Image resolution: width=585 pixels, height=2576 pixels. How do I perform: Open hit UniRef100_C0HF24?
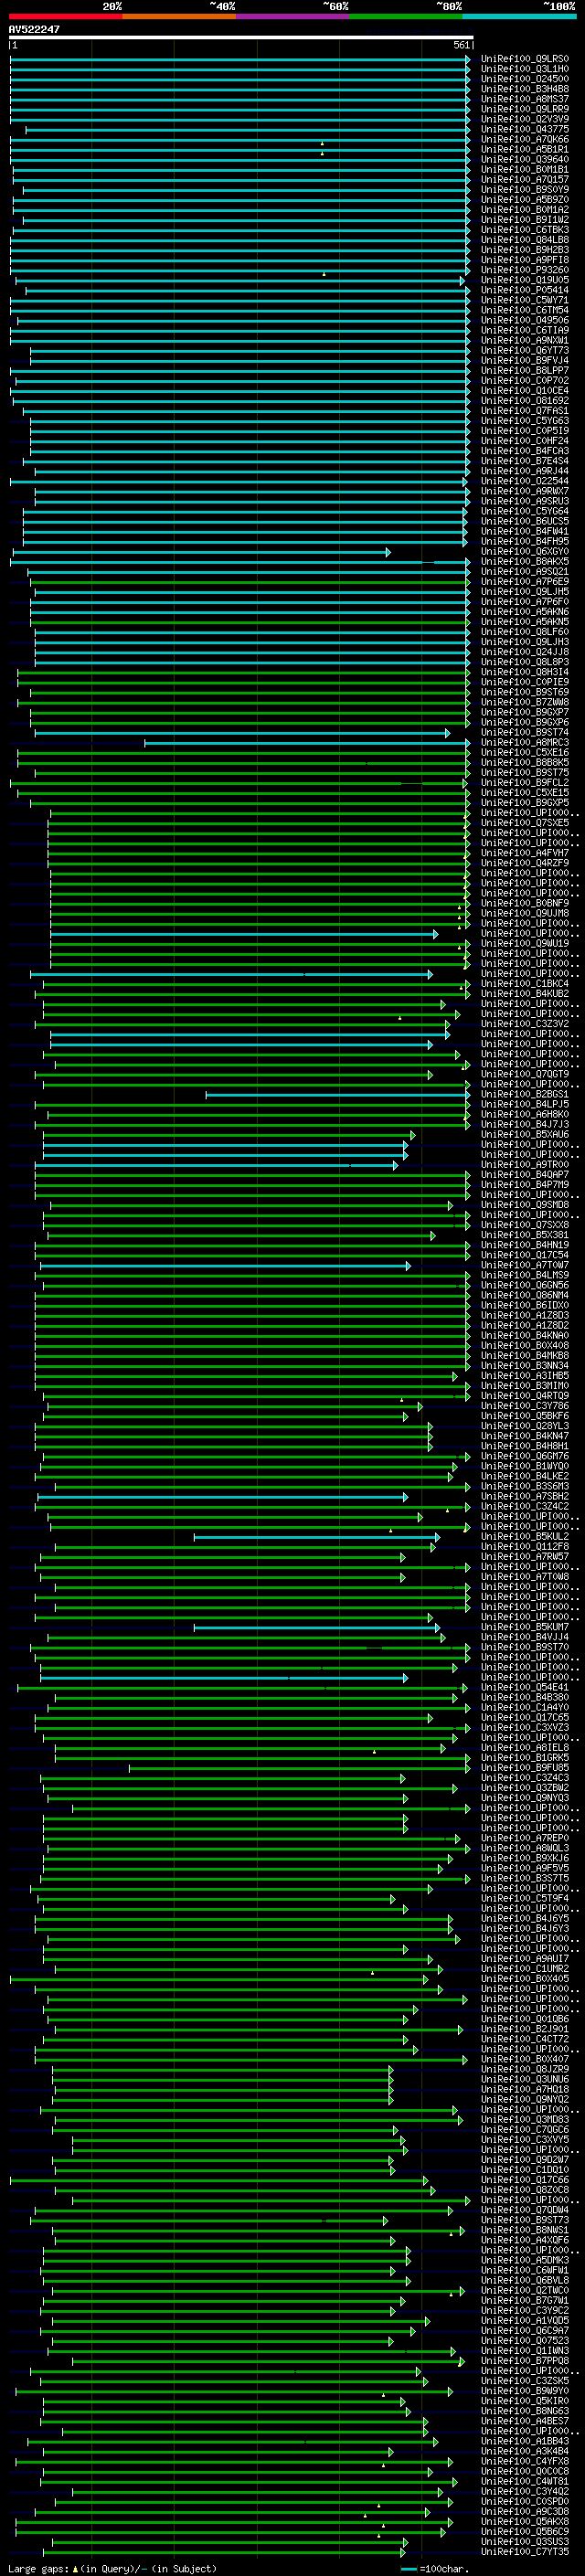(525, 441)
